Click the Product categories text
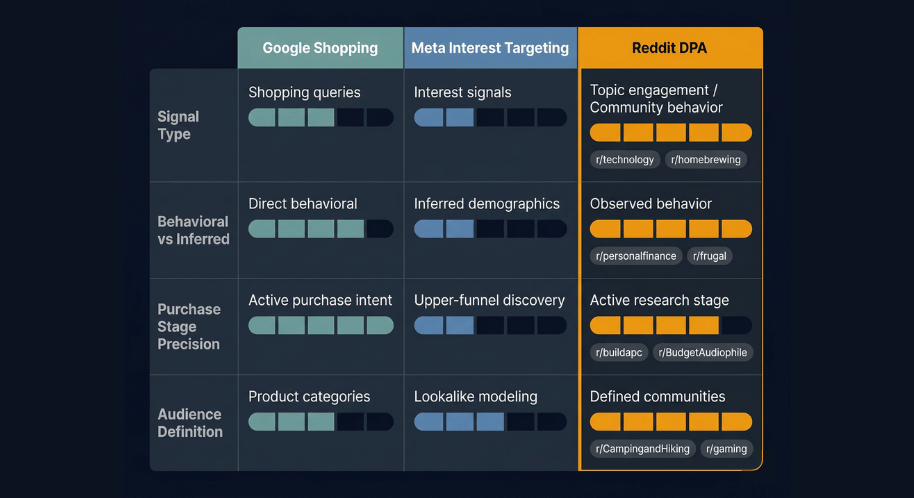 pyautogui.click(x=309, y=397)
